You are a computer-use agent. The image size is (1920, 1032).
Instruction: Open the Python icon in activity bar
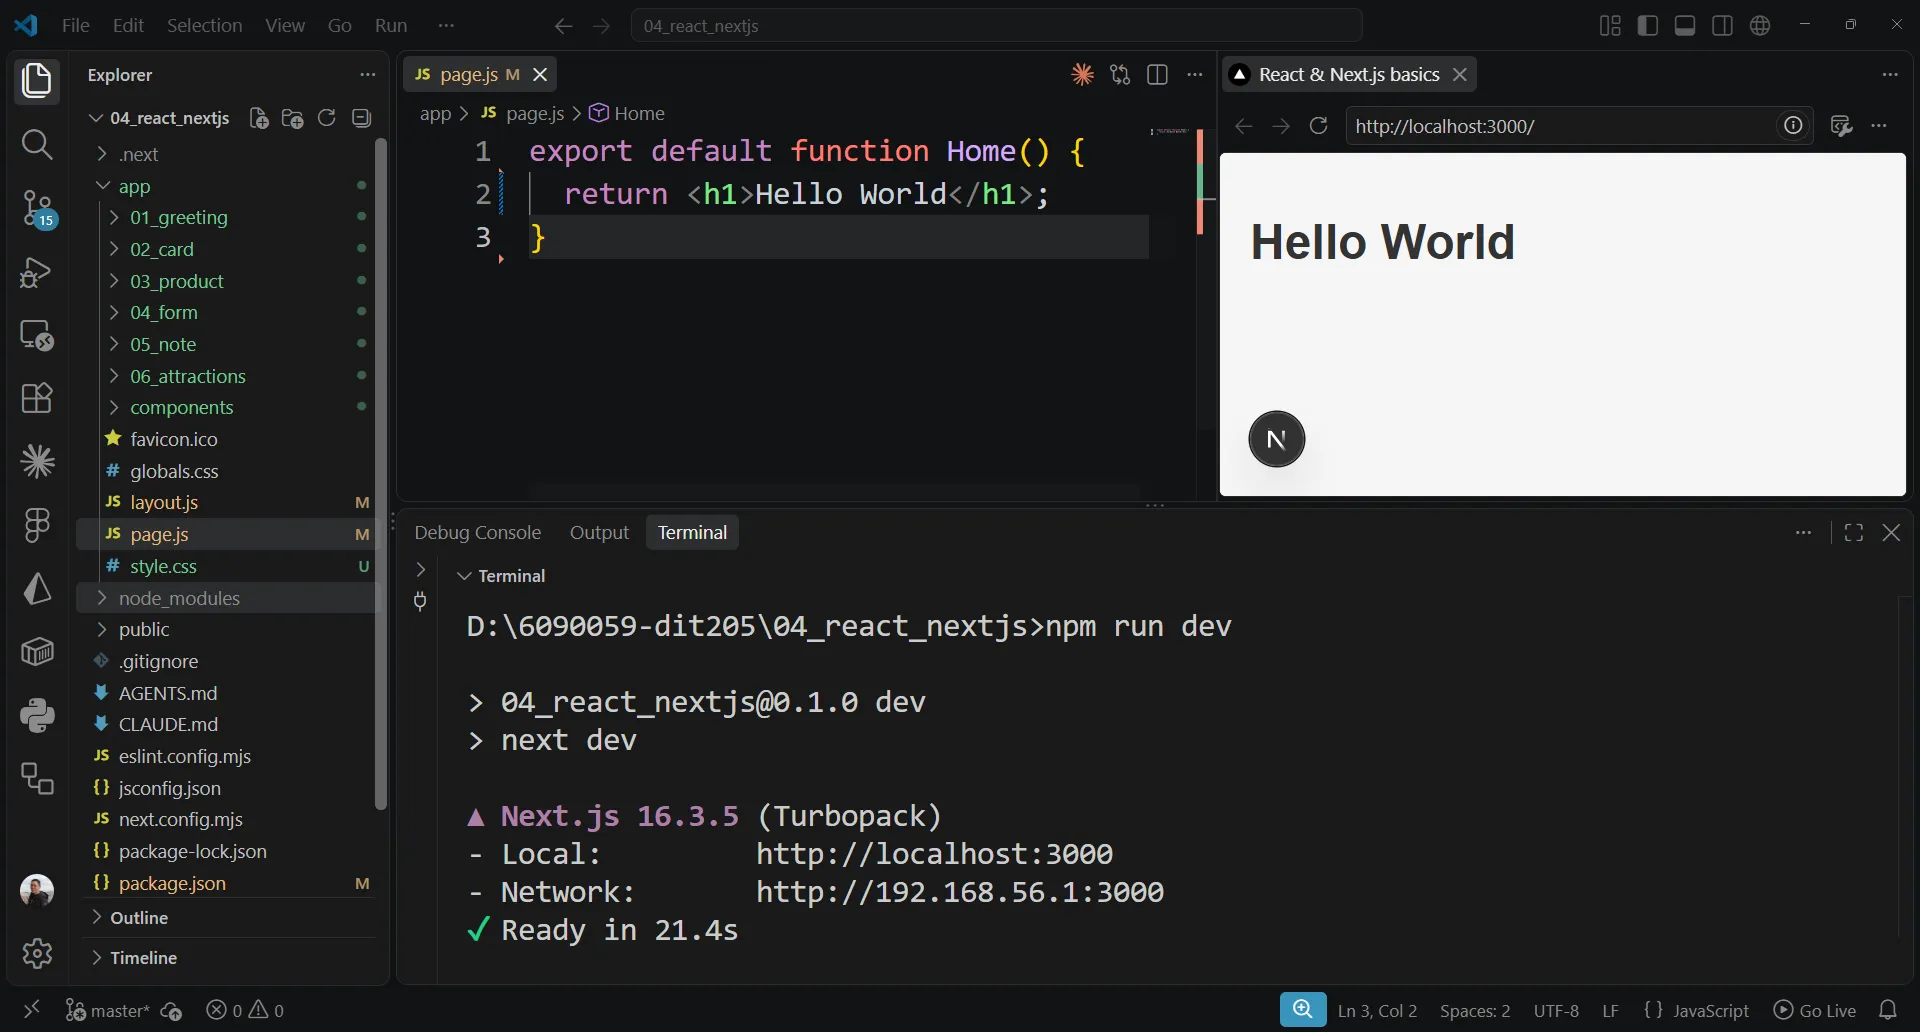(x=37, y=715)
